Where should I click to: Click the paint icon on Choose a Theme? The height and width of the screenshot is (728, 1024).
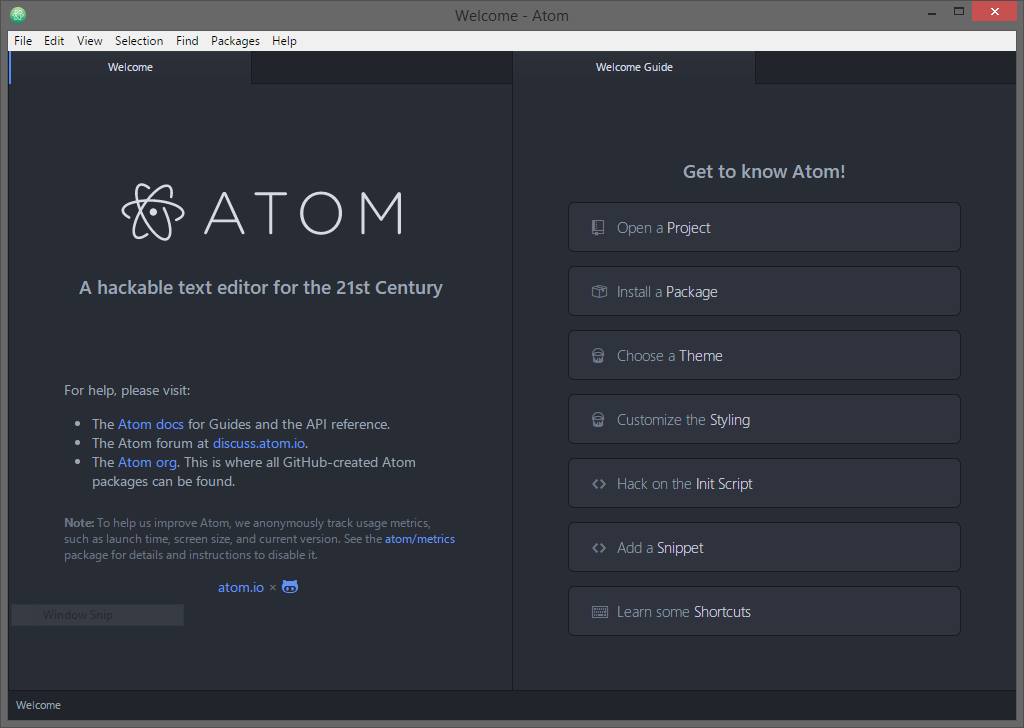tap(598, 355)
